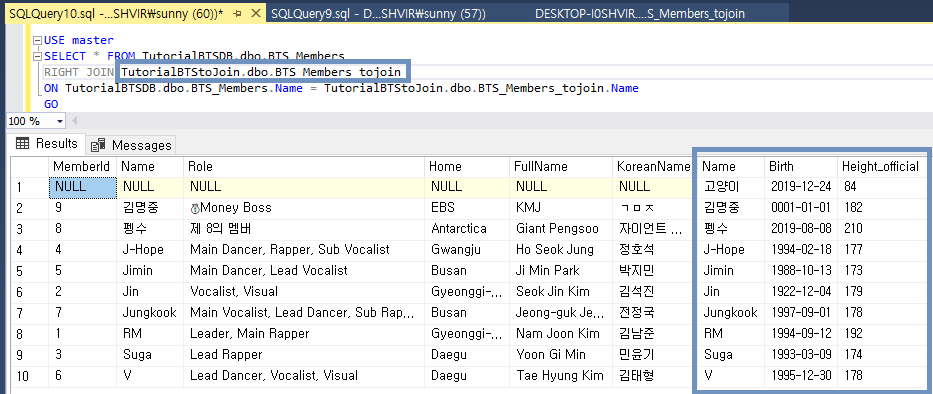Select the NULL cell under MemberId

82,187
